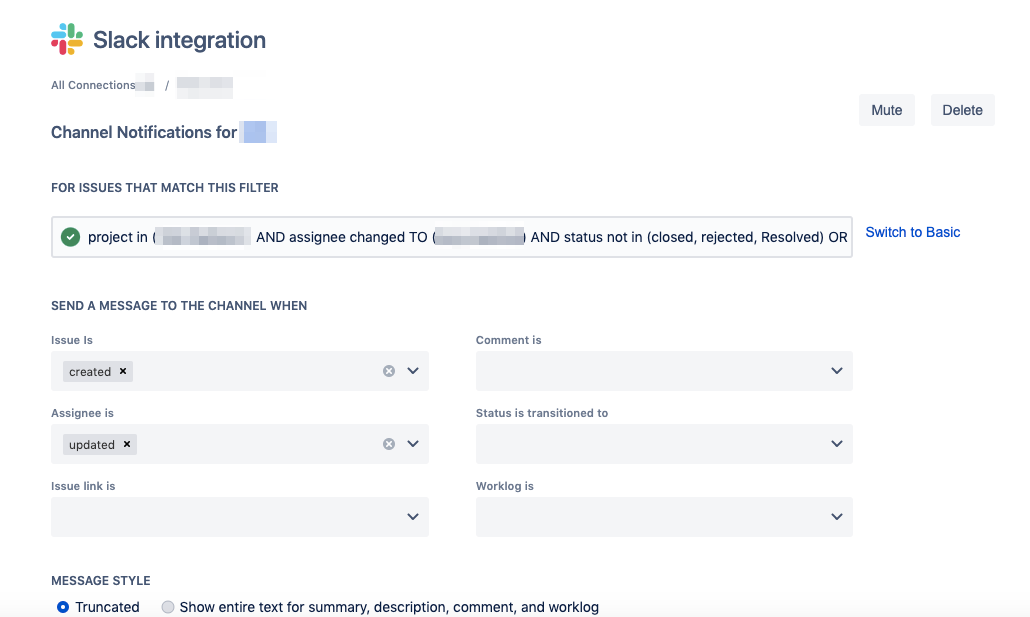Clear all values in Assignee is field

coord(389,444)
